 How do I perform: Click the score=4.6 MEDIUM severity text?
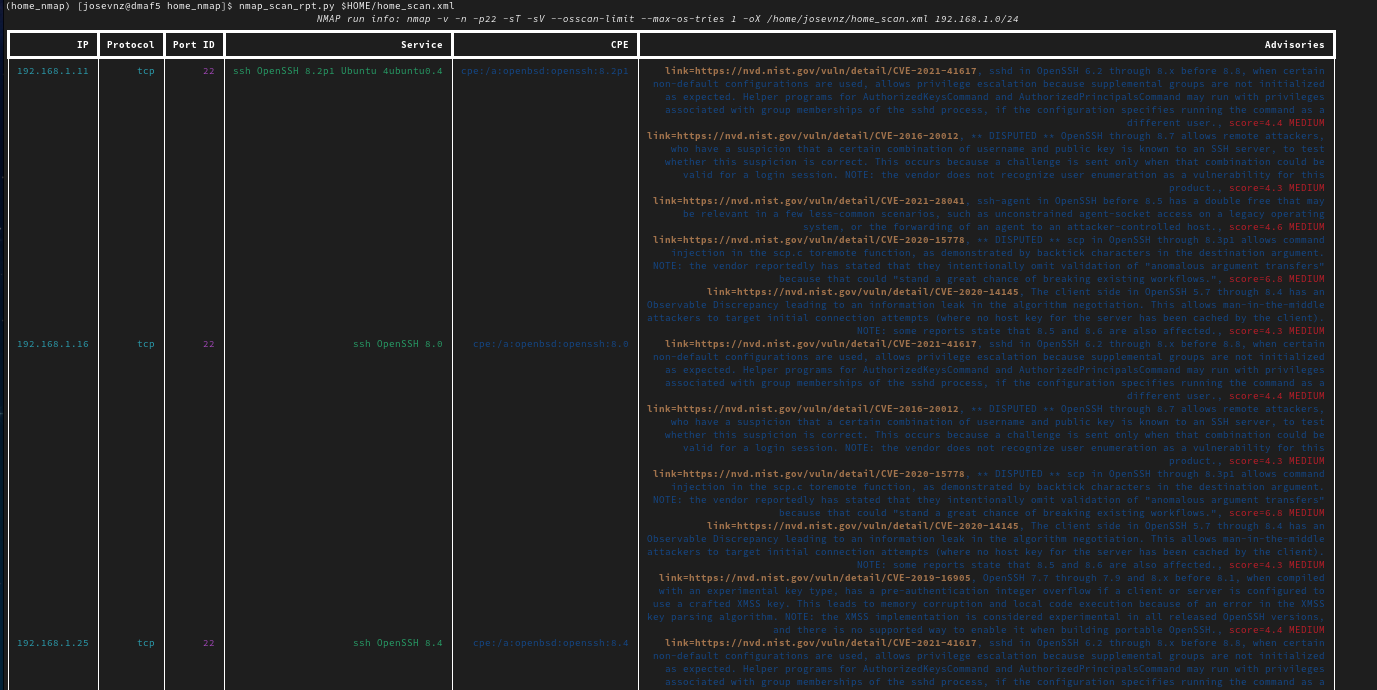(1277, 227)
